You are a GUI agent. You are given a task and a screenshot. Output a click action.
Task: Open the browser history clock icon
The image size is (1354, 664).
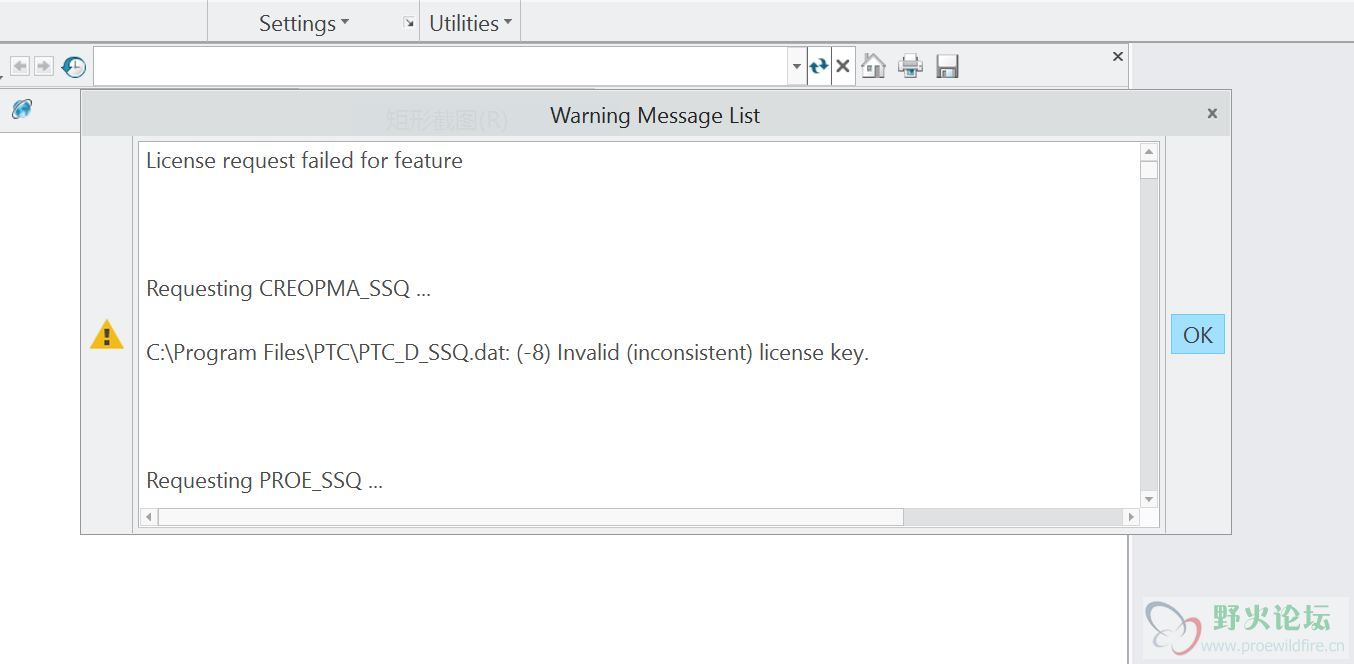coord(74,67)
